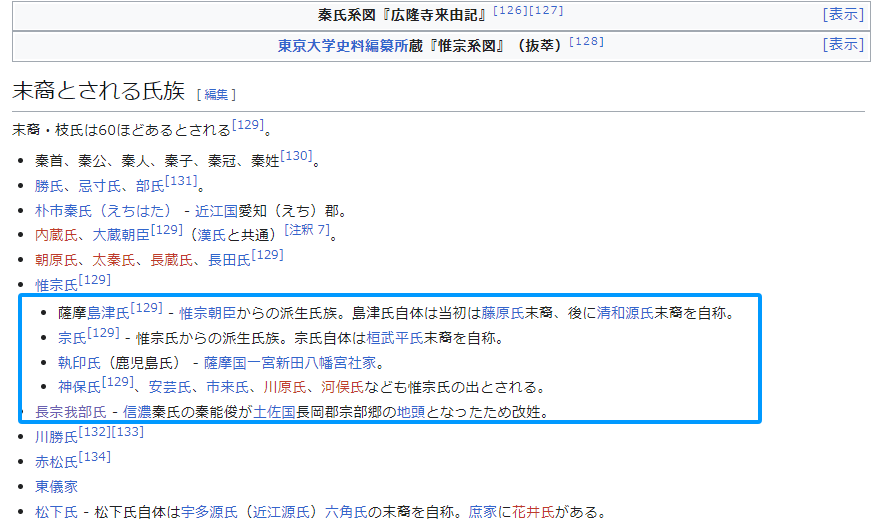
Task: Open citation [129] right after 大蔵朝臣
Action: pyautogui.click(x=167, y=230)
